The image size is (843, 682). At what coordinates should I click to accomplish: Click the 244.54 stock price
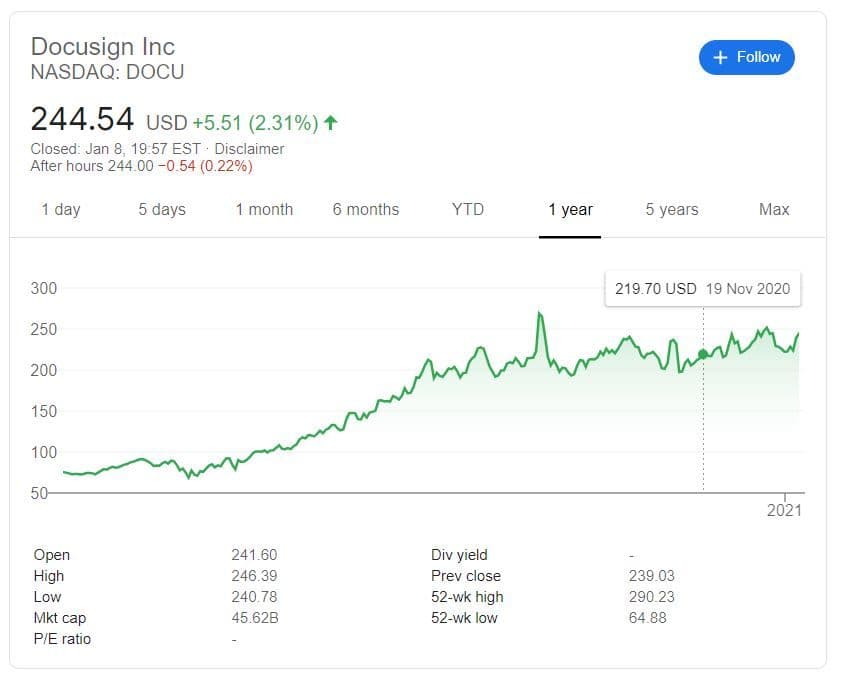click(82, 119)
